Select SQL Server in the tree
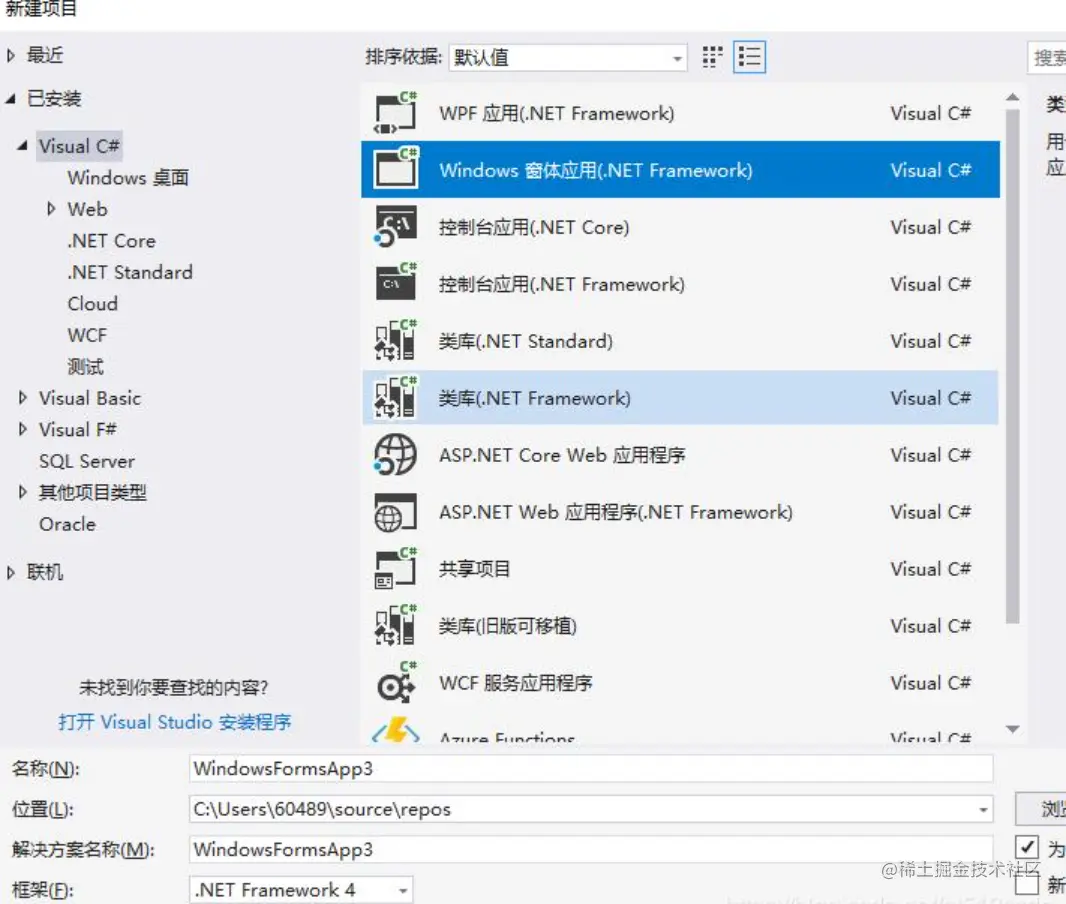The width and height of the screenshot is (1066, 904). (87, 461)
